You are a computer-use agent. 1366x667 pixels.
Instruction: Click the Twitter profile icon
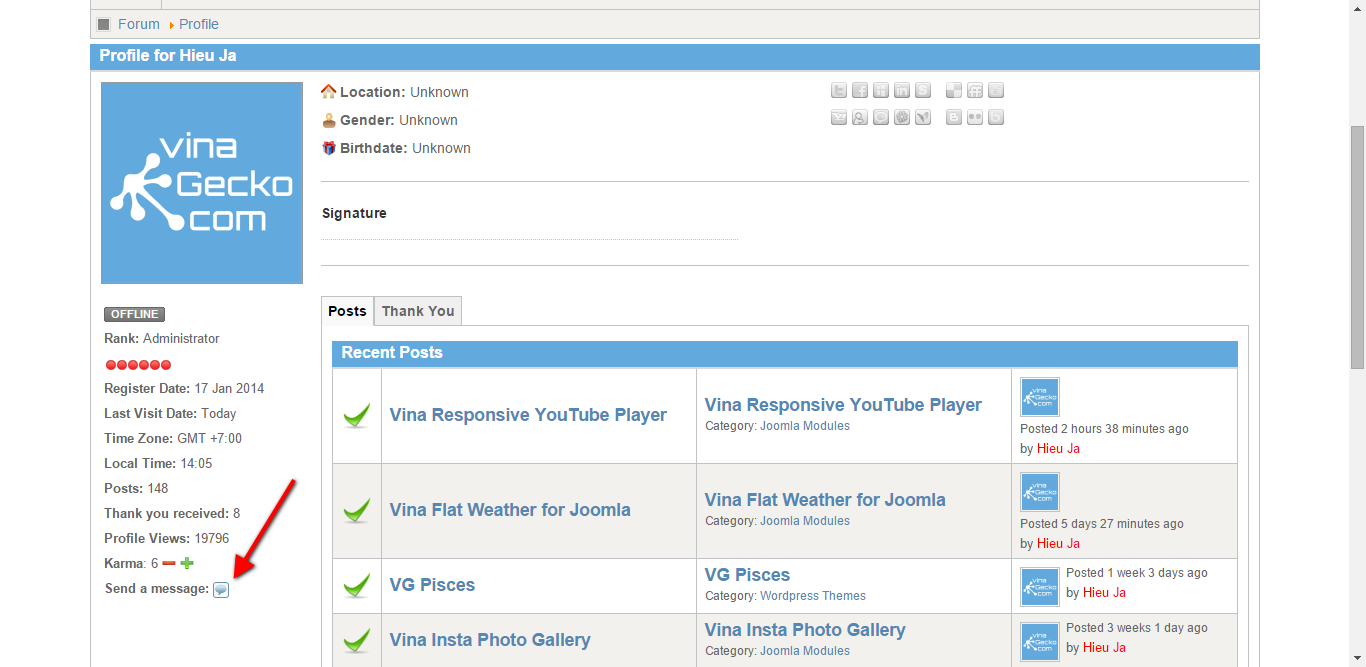coord(839,90)
